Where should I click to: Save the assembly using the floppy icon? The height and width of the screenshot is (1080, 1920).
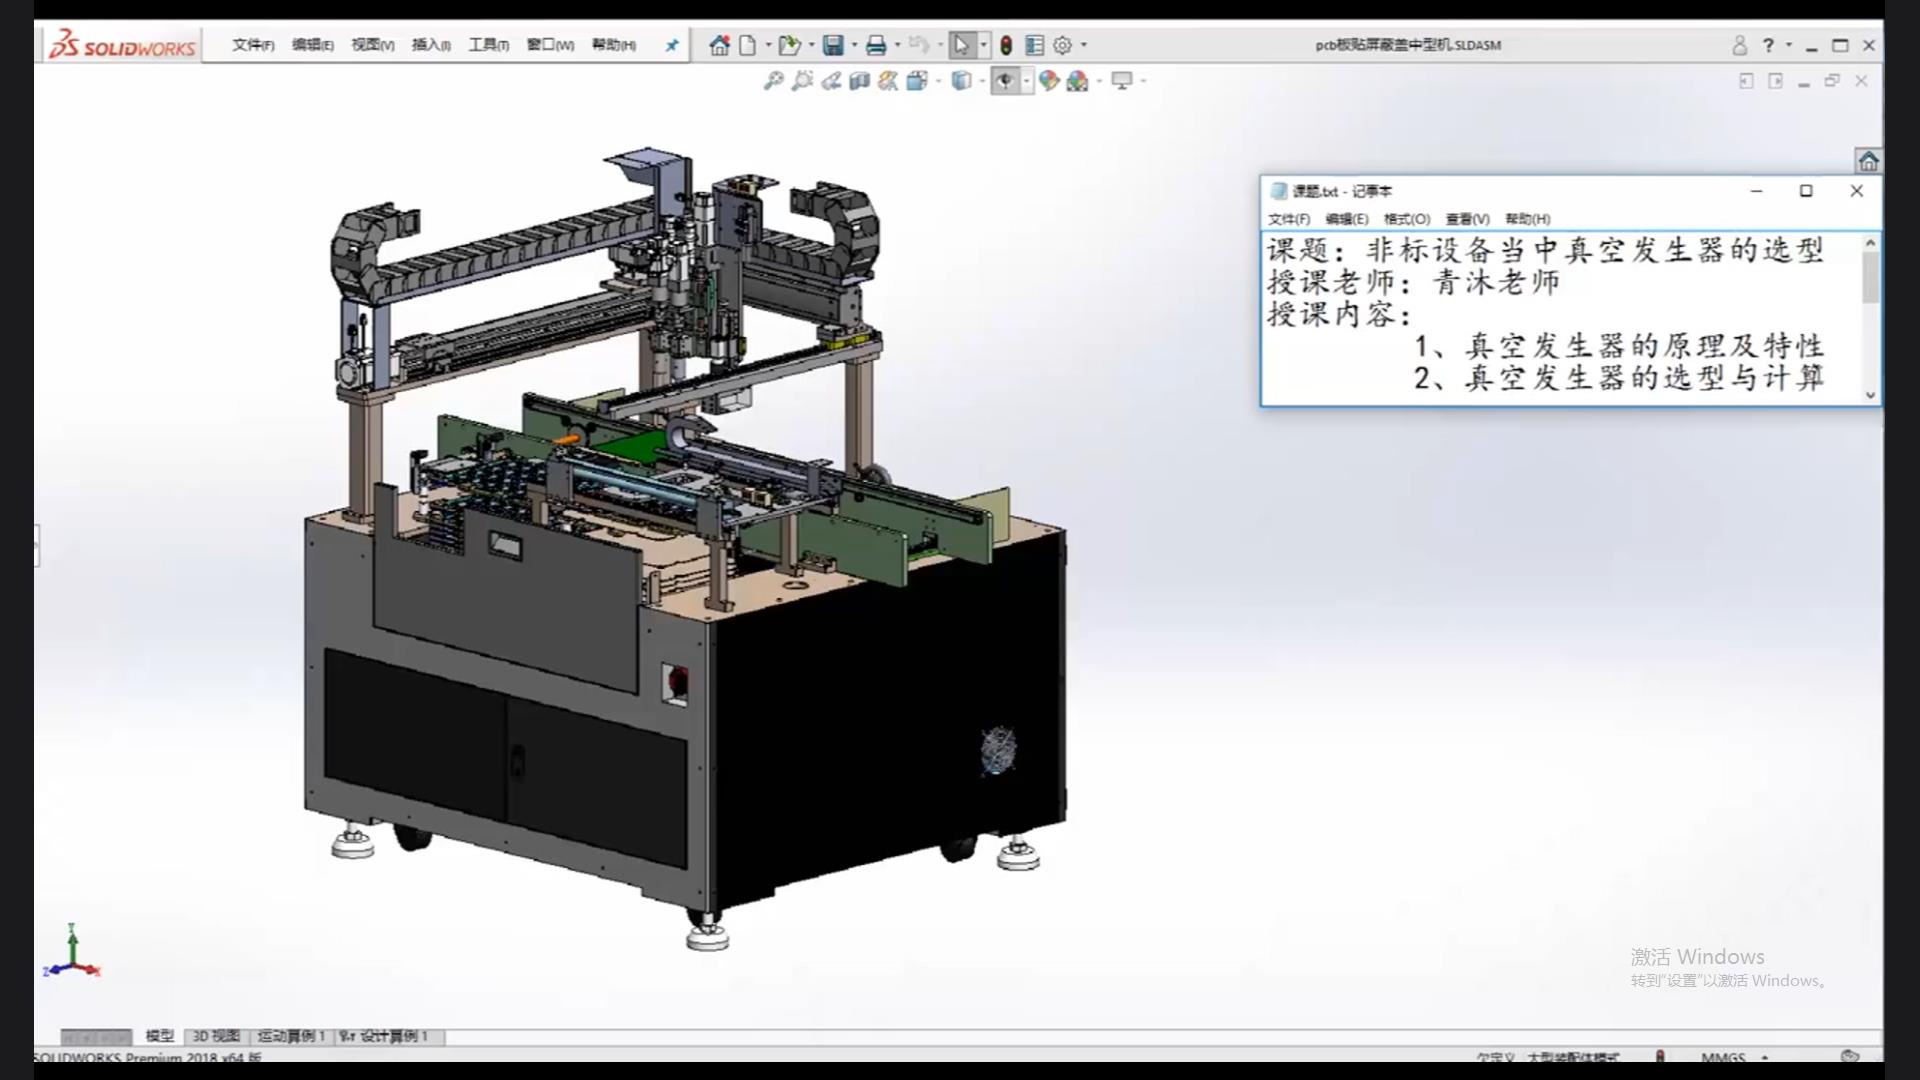pyautogui.click(x=833, y=45)
